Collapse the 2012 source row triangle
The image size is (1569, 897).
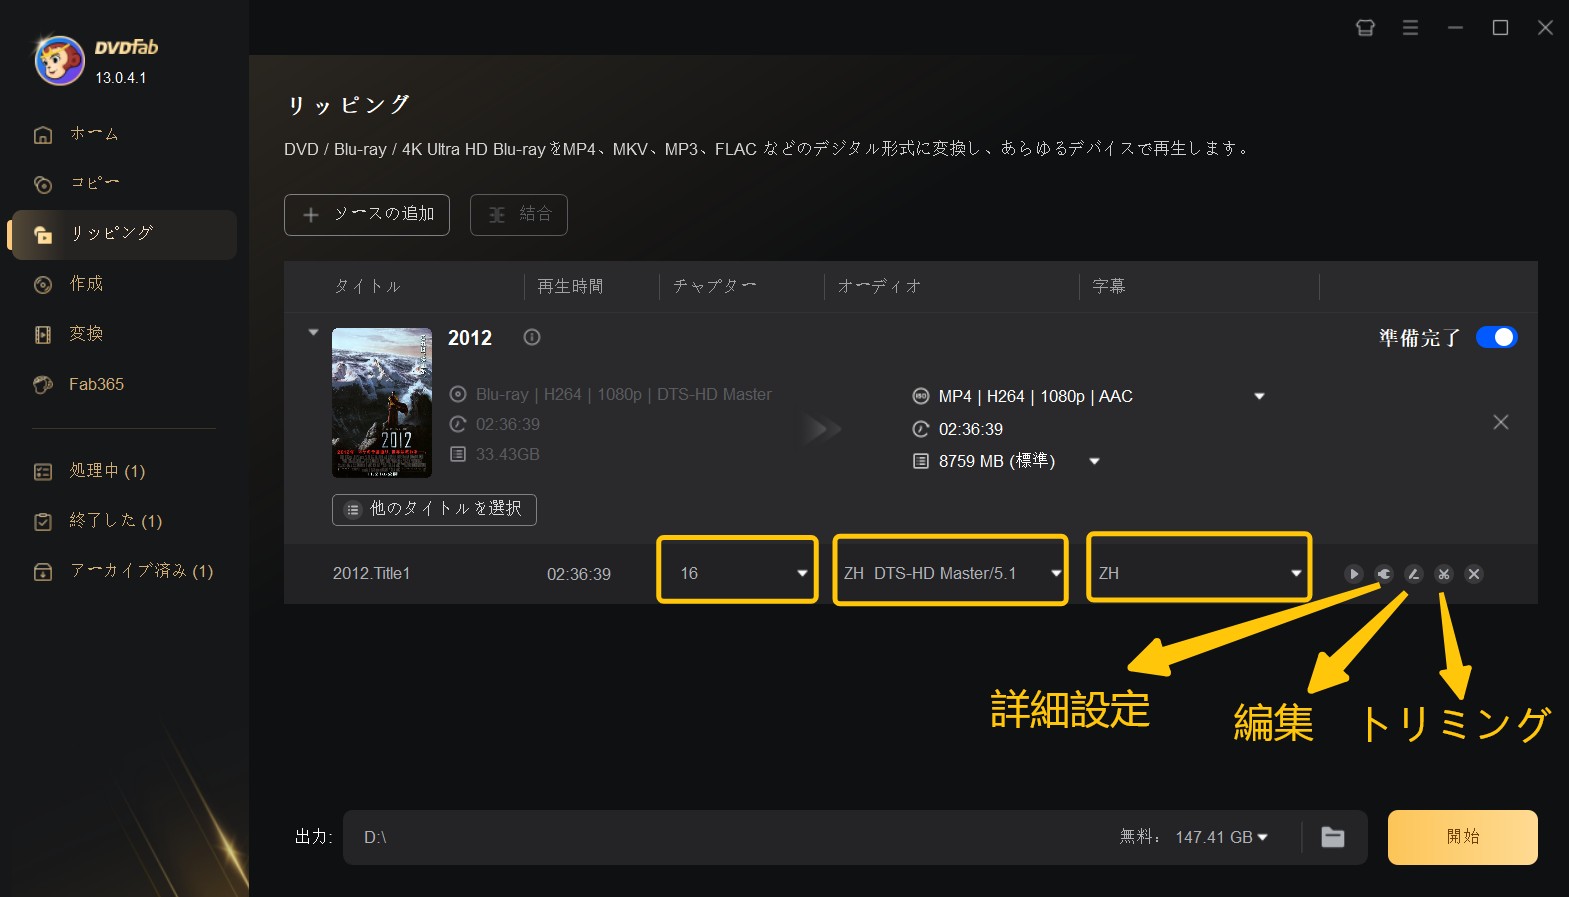pos(313,332)
